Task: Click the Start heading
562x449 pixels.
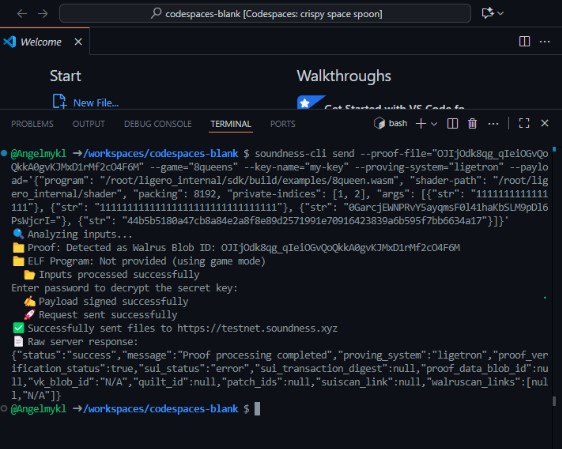Action: pos(65,76)
